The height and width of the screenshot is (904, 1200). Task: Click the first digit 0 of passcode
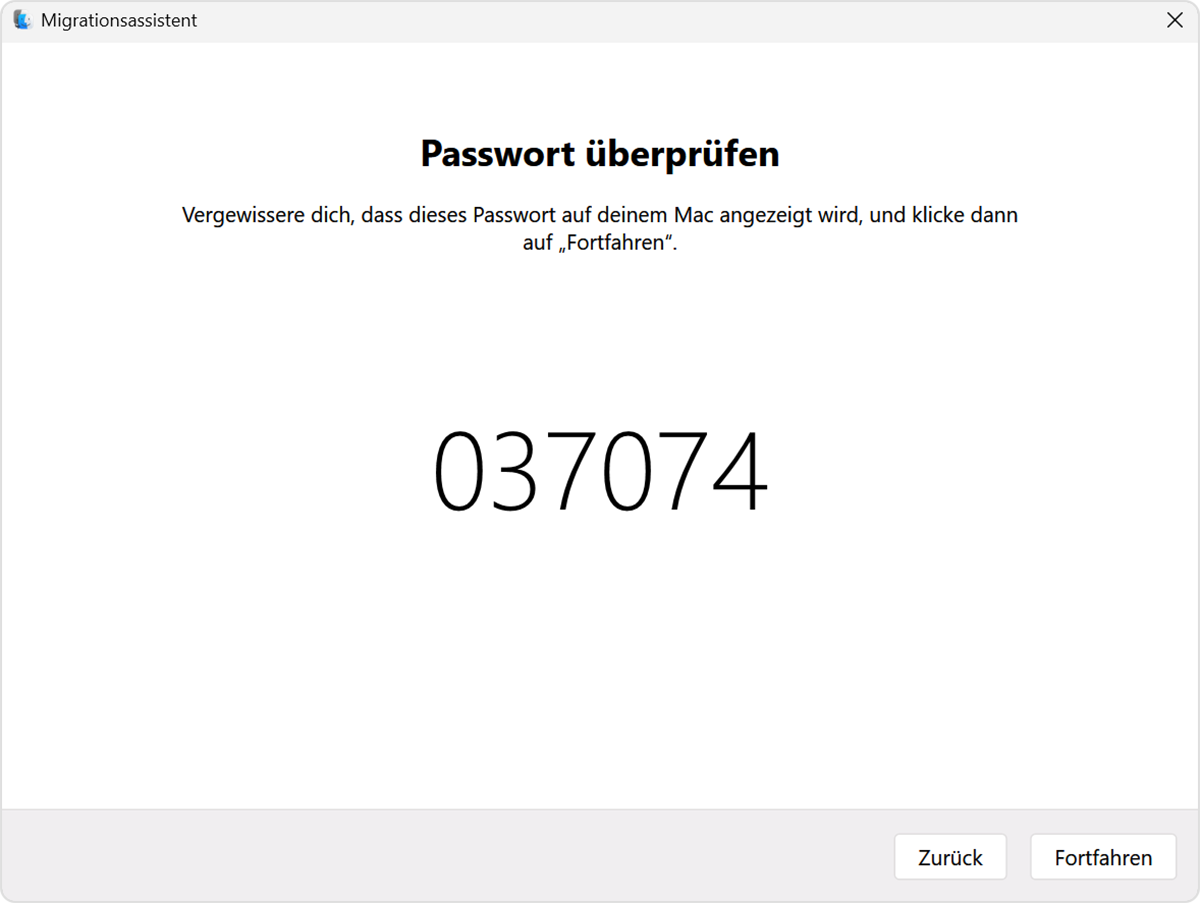[x=459, y=471]
